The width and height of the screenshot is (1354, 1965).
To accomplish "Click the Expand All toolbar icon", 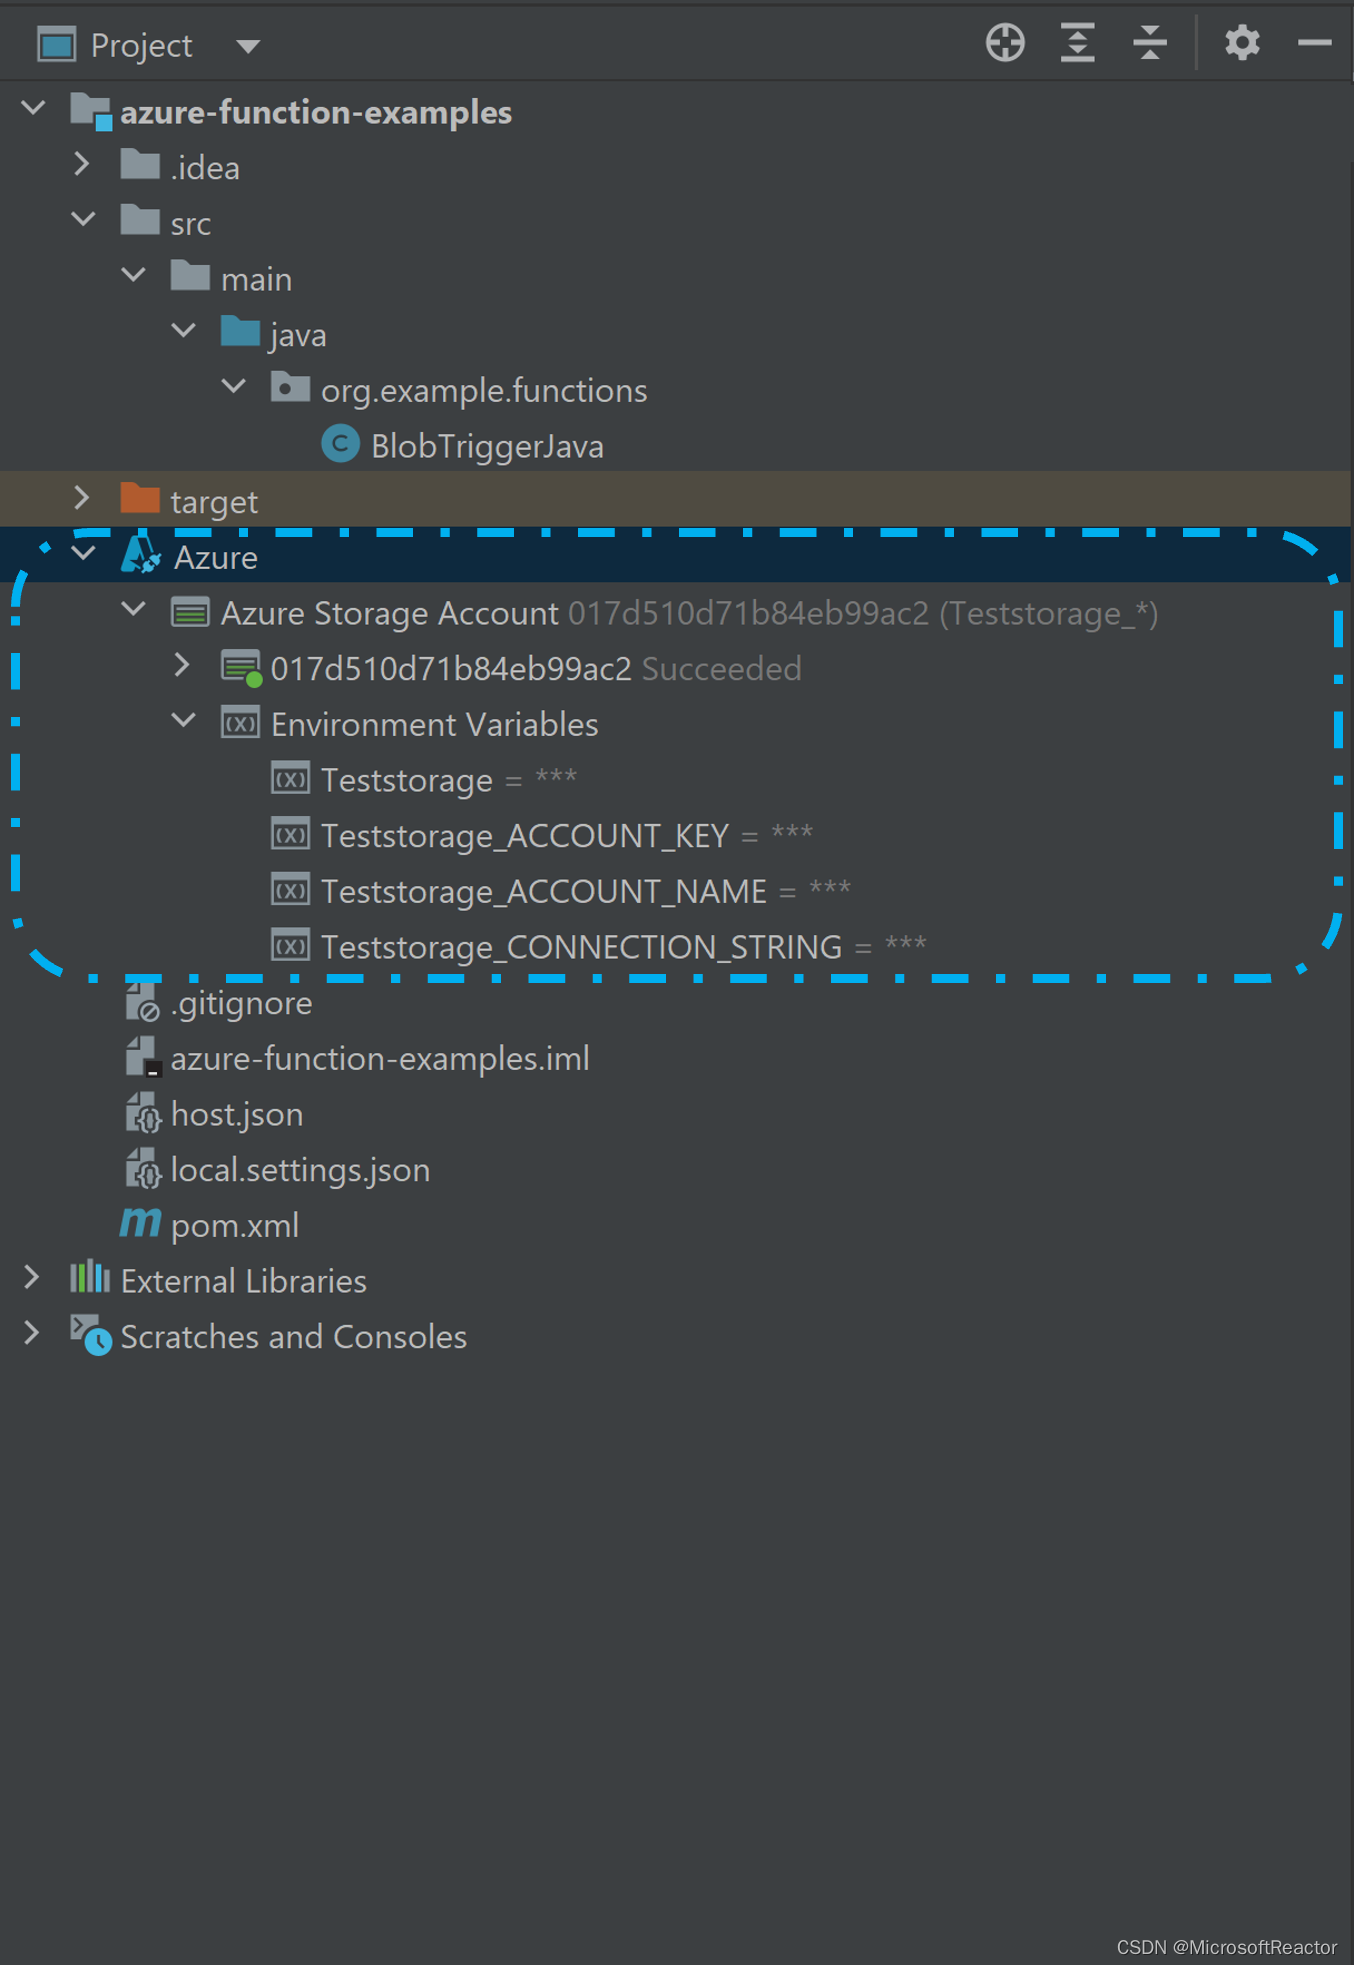I will pyautogui.click(x=1077, y=43).
